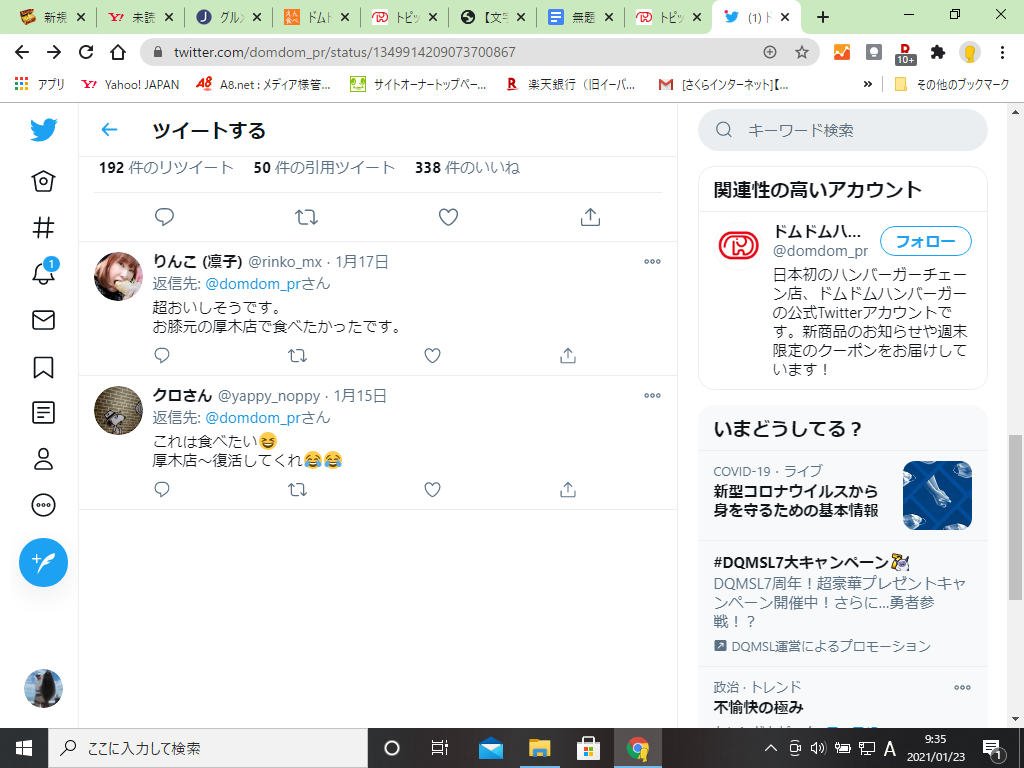Like クロさん's reply
Image resolution: width=1024 pixels, height=768 pixels.
click(x=432, y=489)
